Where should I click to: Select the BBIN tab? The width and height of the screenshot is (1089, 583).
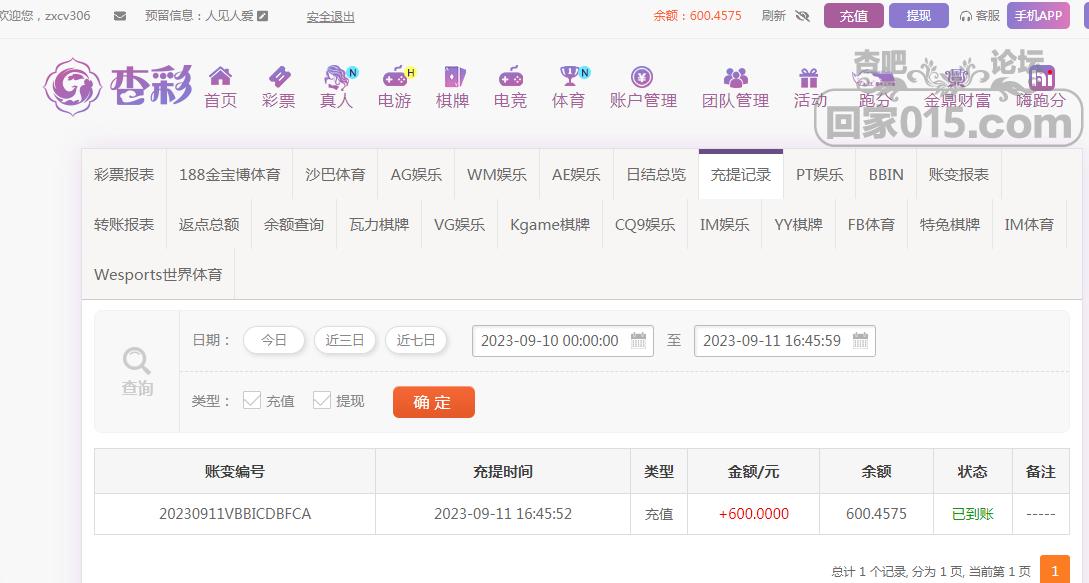coord(886,174)
